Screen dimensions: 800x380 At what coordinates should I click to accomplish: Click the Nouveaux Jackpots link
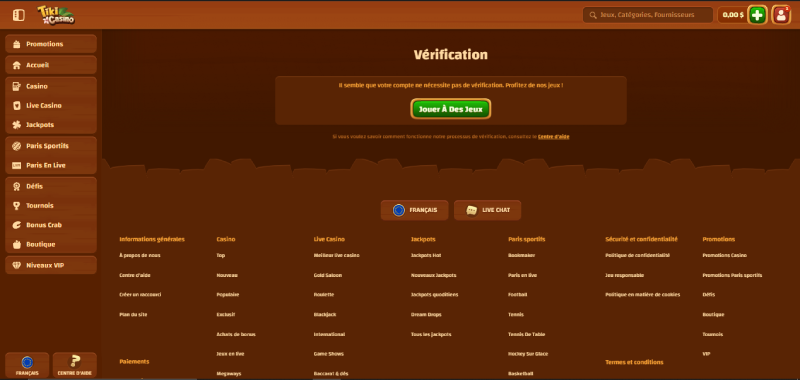click(x=434, y=275)
